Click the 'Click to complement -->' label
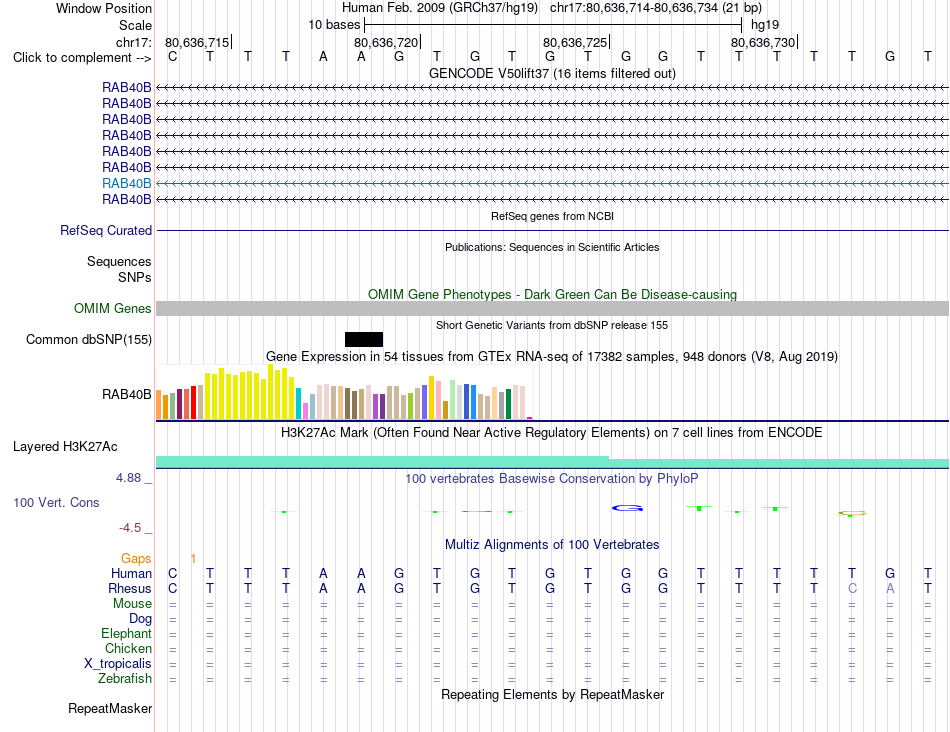 coord(82,58)
